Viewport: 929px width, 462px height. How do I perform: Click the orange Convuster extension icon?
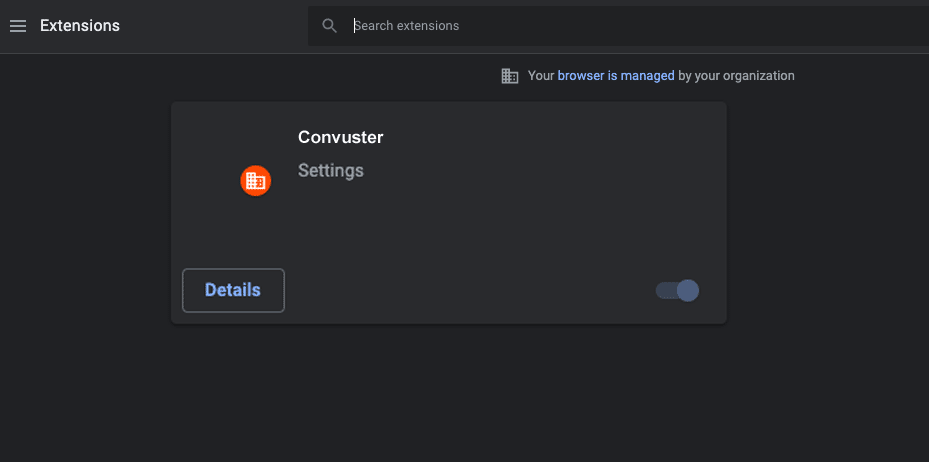(255, 181)
